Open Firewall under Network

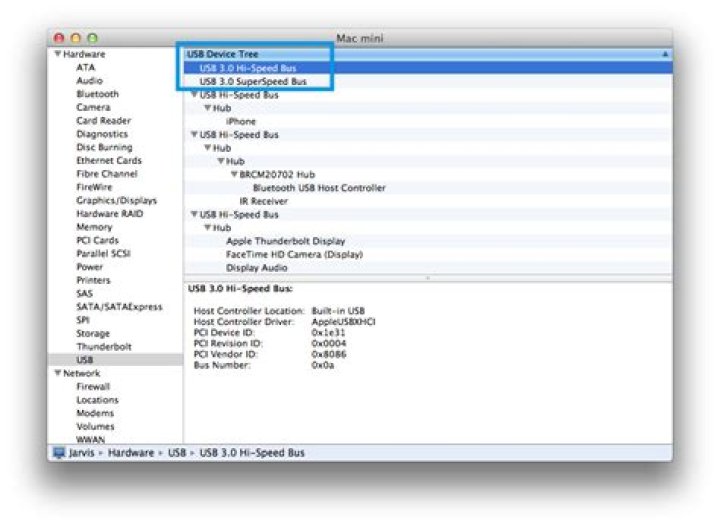click(93, 387)
